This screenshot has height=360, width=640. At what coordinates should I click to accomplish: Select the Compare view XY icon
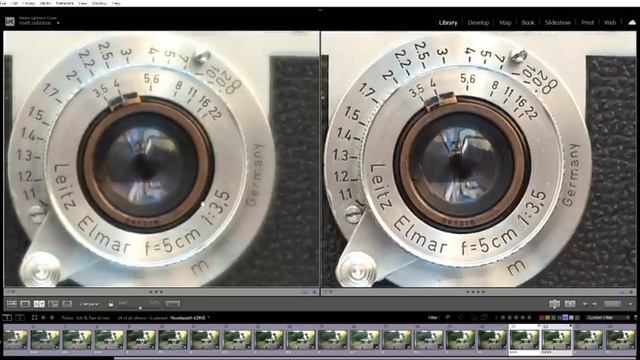[39, 304]
